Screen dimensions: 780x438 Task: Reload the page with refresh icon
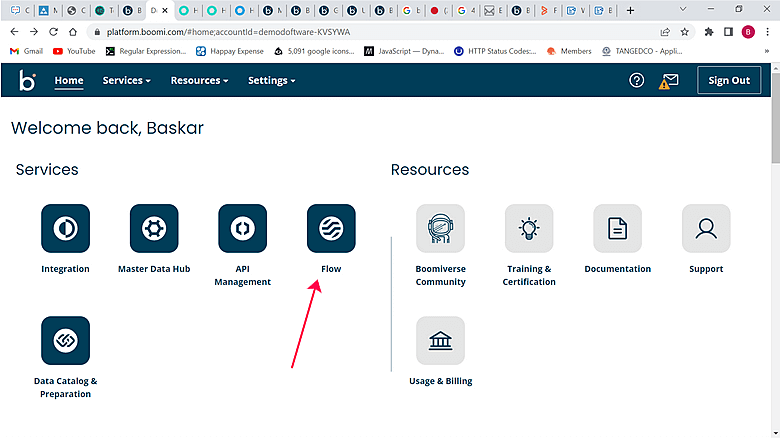[x=53, y=32]
